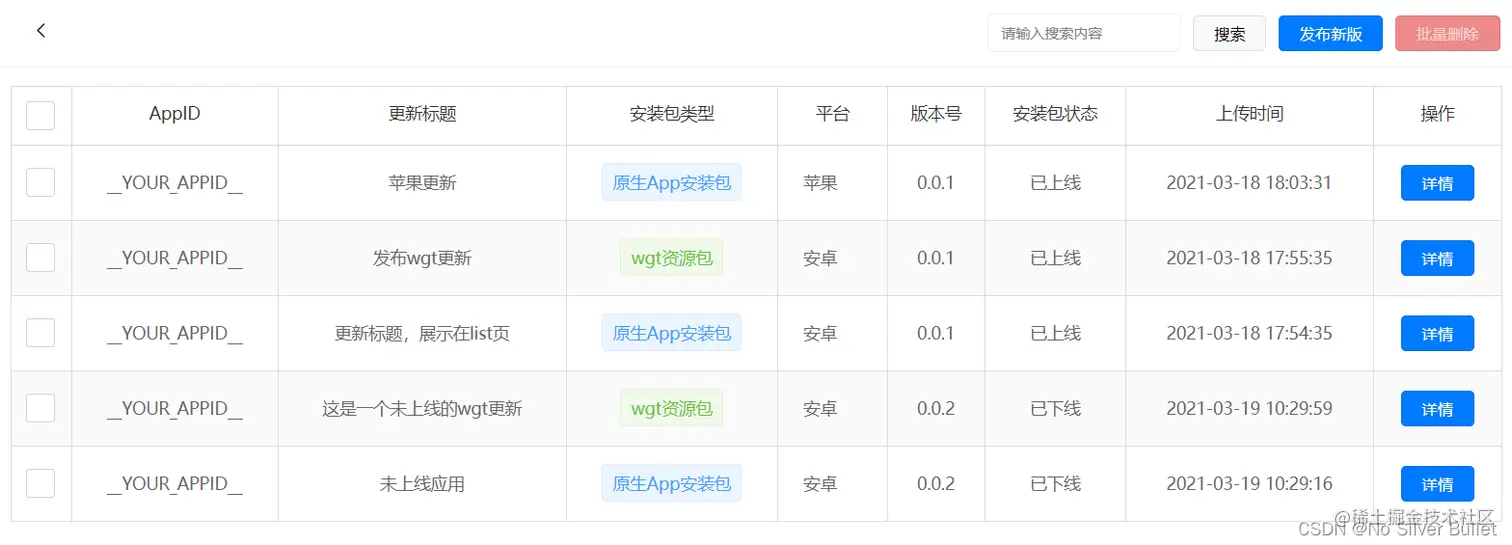Click the 平台 column header
Screen dimensions: 1512x545
point(832,114)
